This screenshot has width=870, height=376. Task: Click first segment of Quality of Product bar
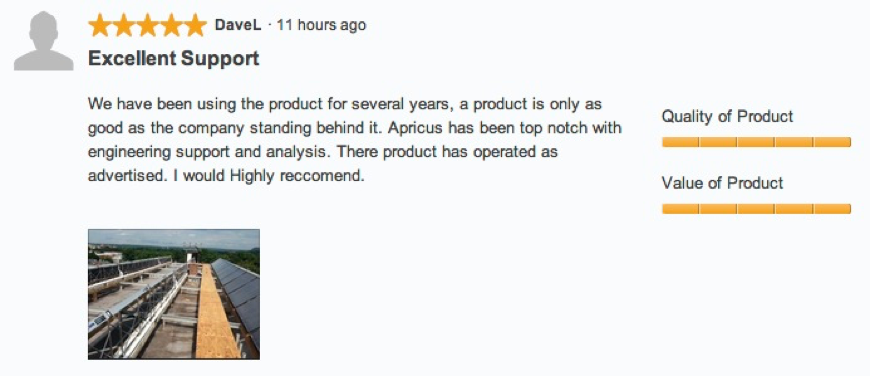(x=681, y=142)
